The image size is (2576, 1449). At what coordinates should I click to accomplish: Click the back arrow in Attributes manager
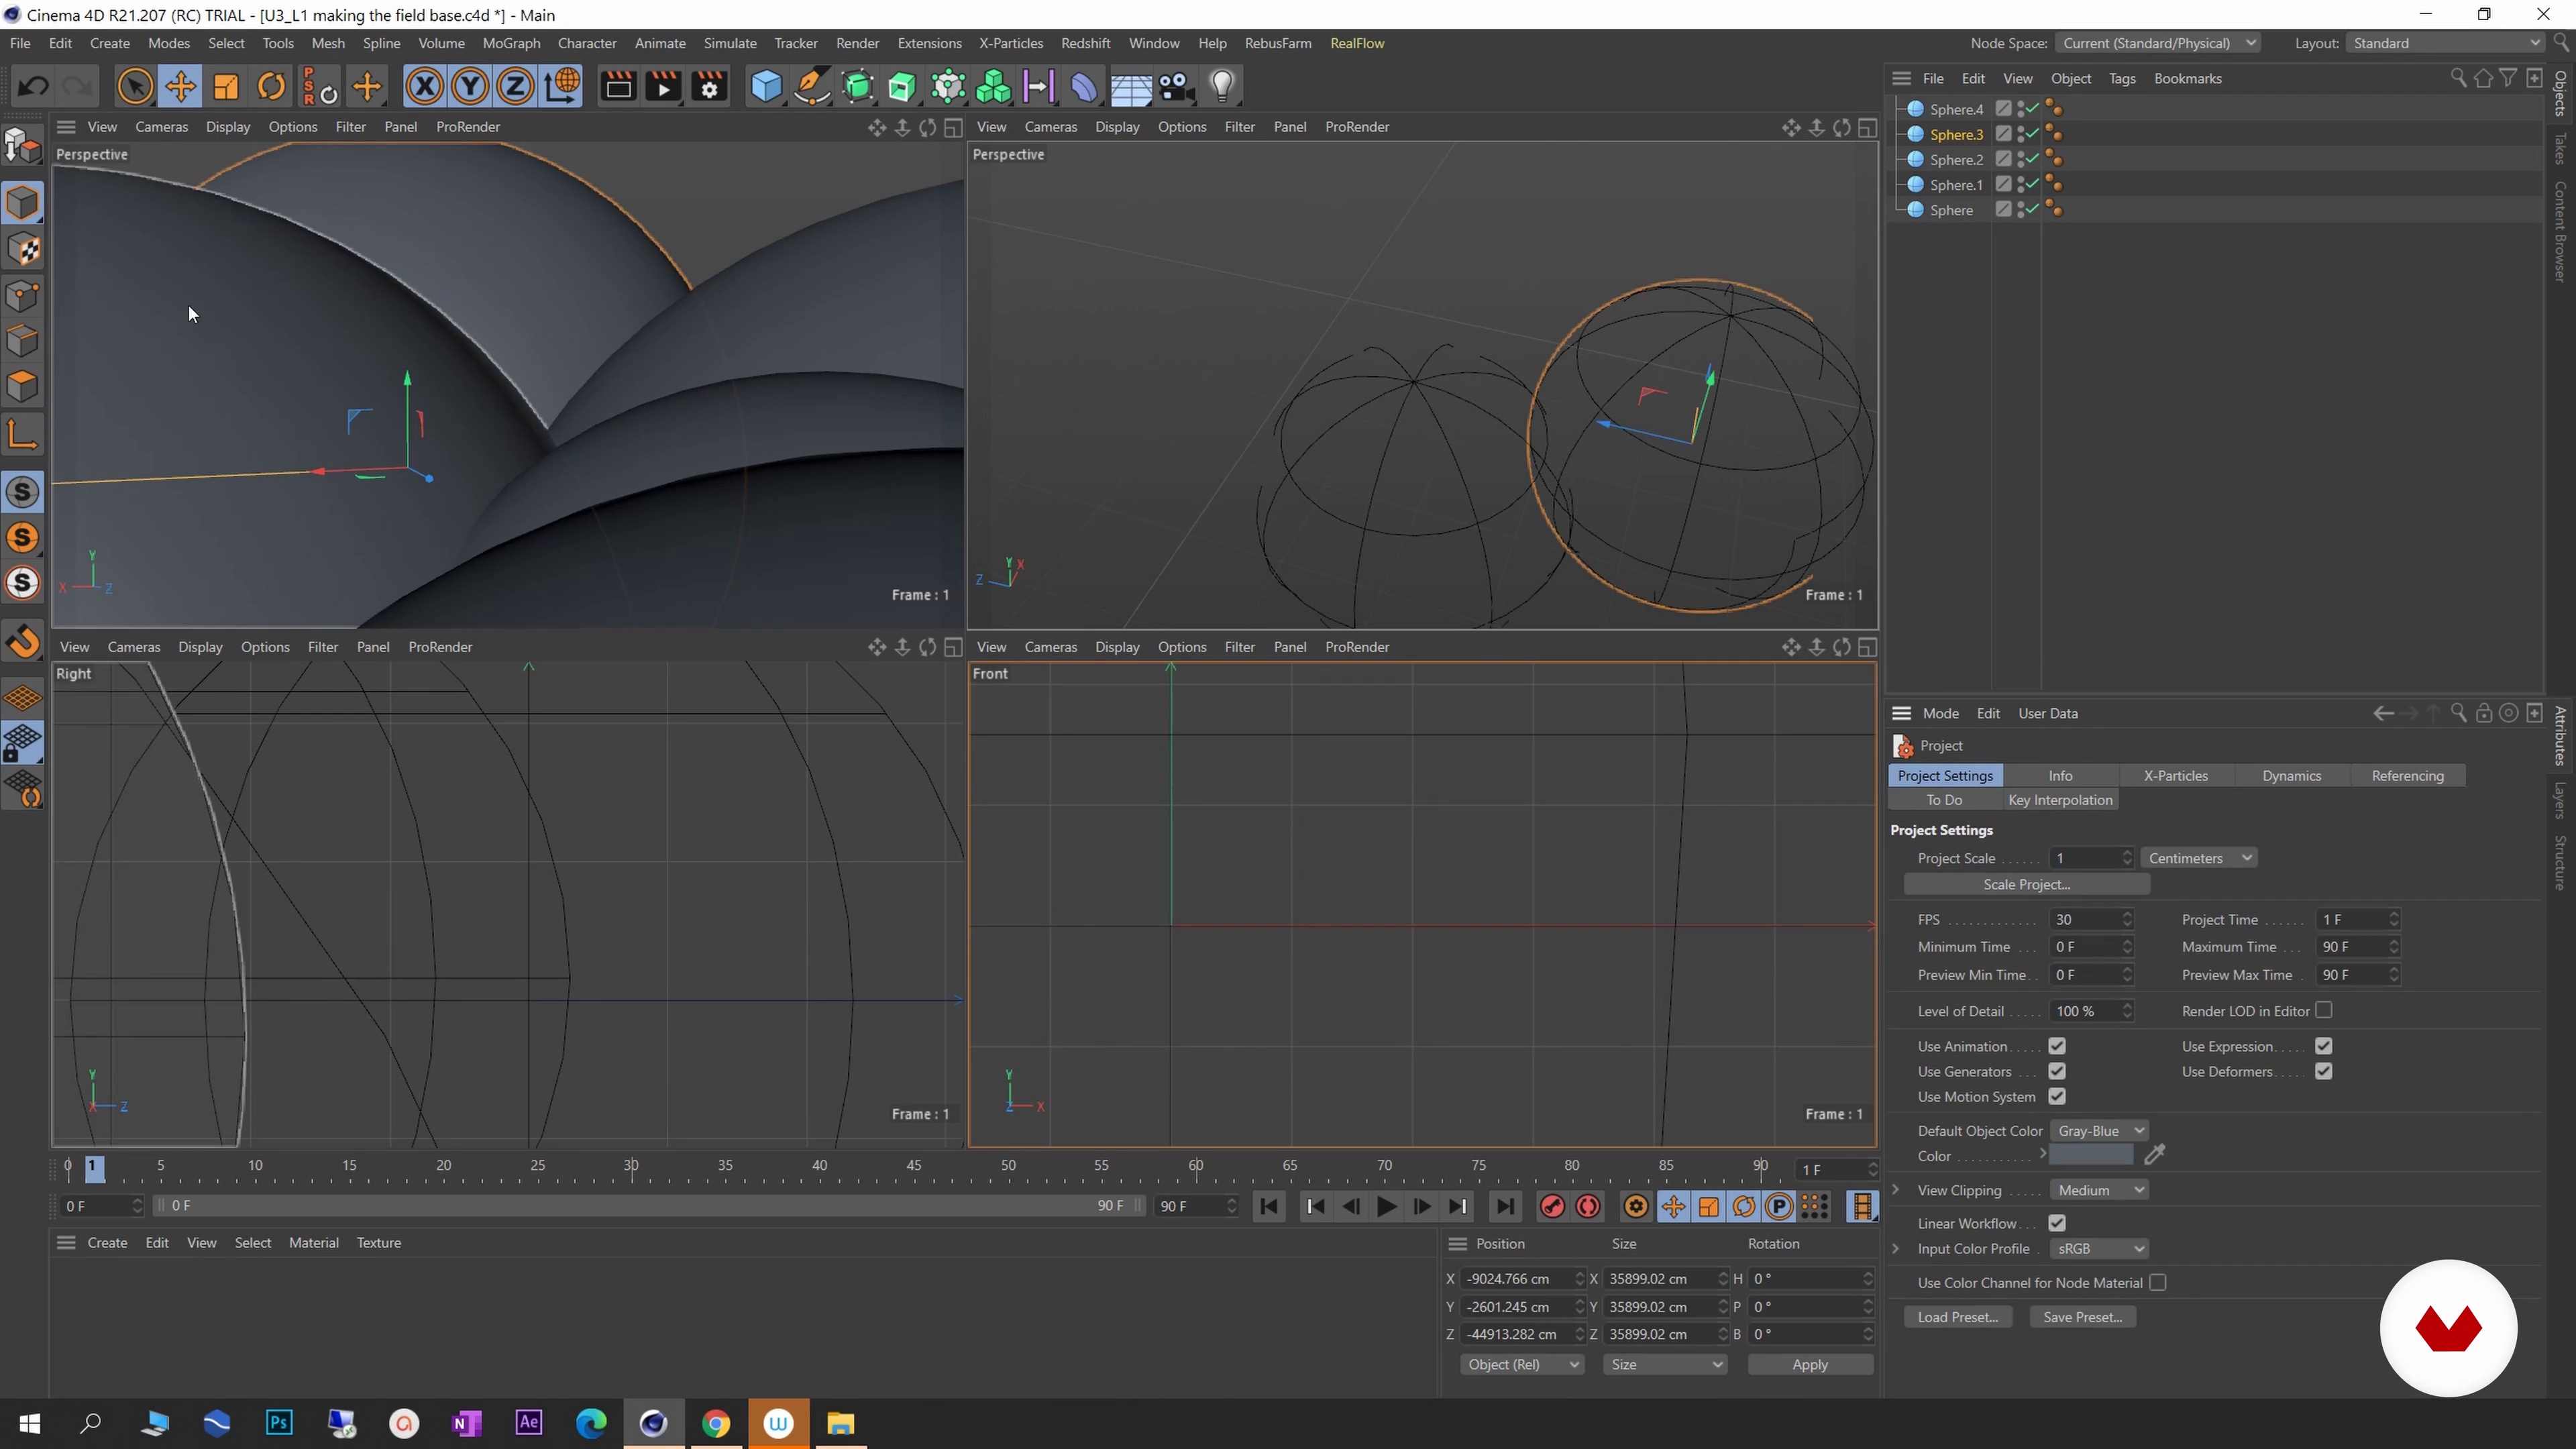pyautogui.click(x=2383, y=713)
